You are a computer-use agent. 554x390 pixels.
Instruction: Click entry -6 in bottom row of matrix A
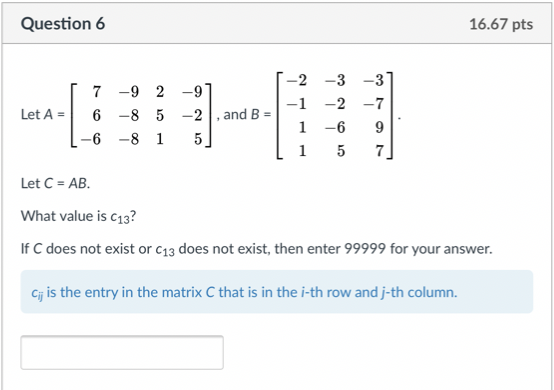point(91,139)
